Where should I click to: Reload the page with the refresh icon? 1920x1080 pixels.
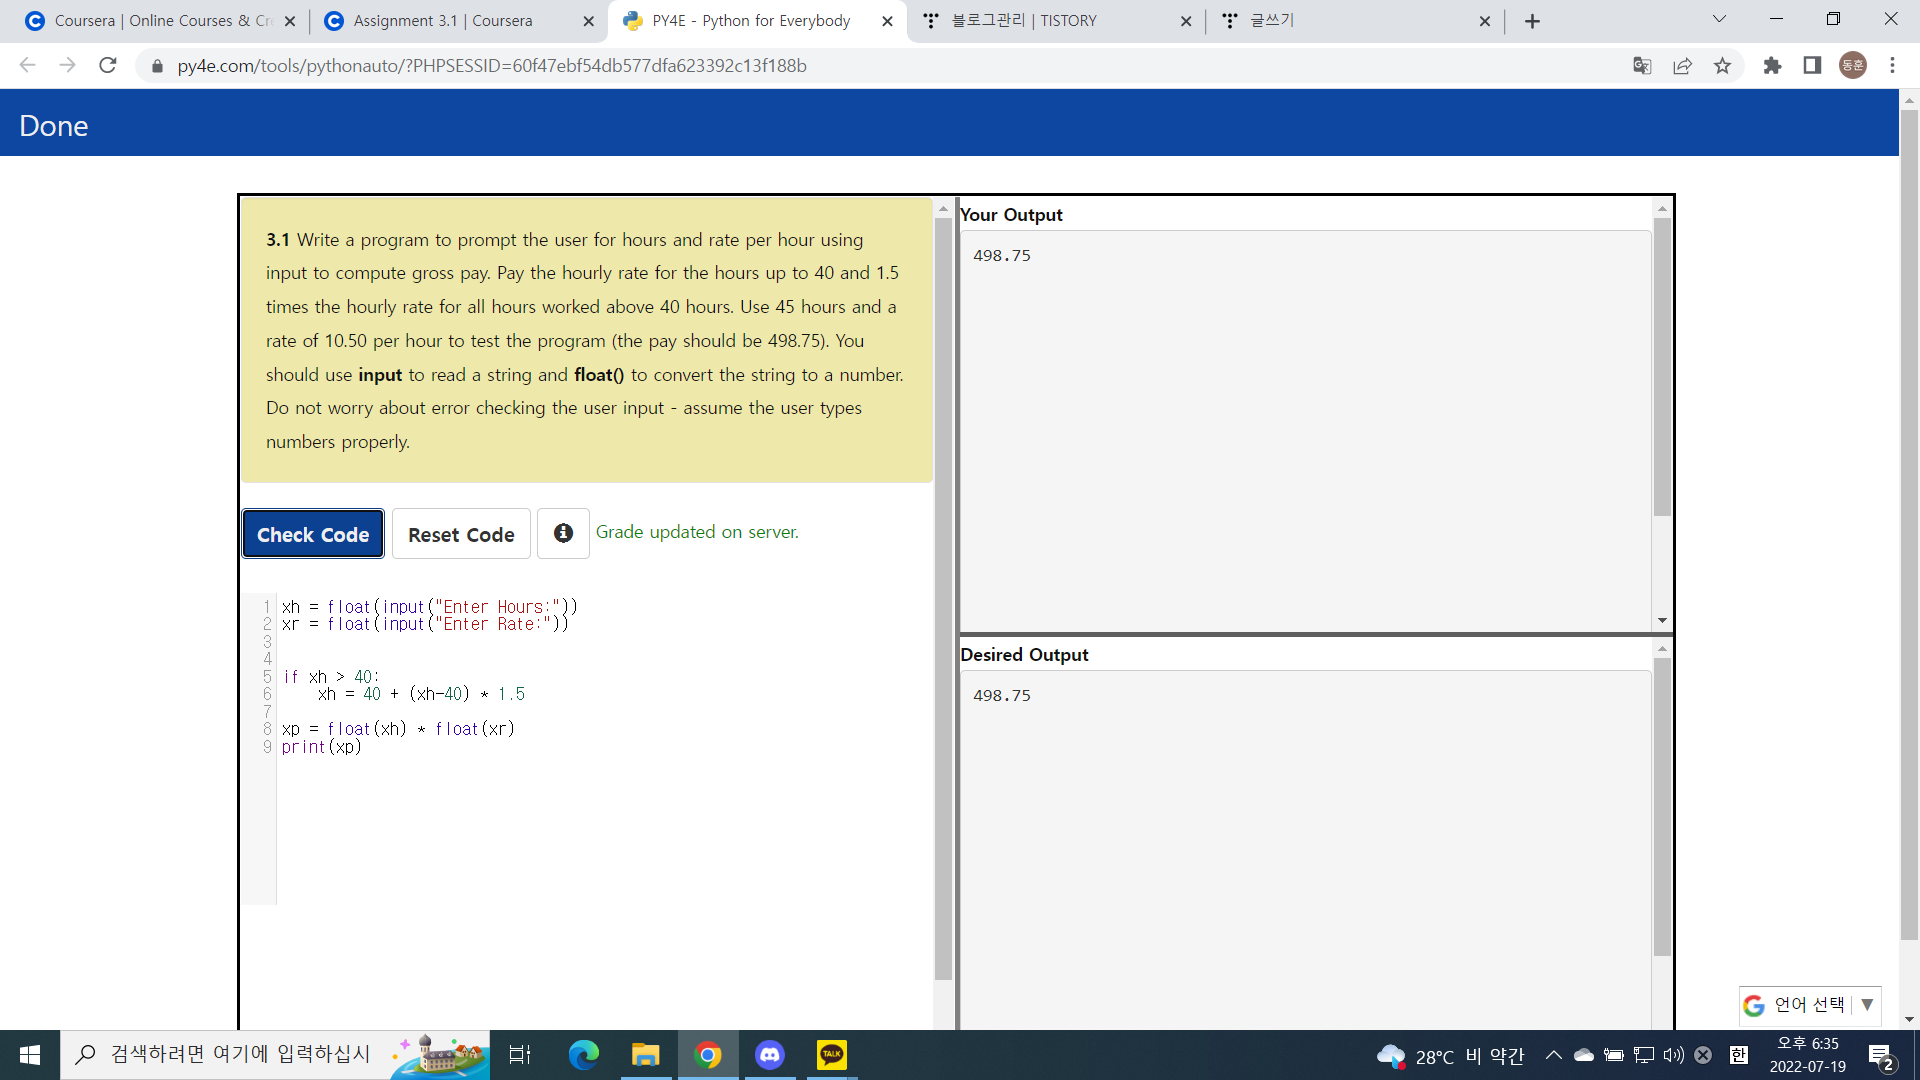click(x=108, y=66)
